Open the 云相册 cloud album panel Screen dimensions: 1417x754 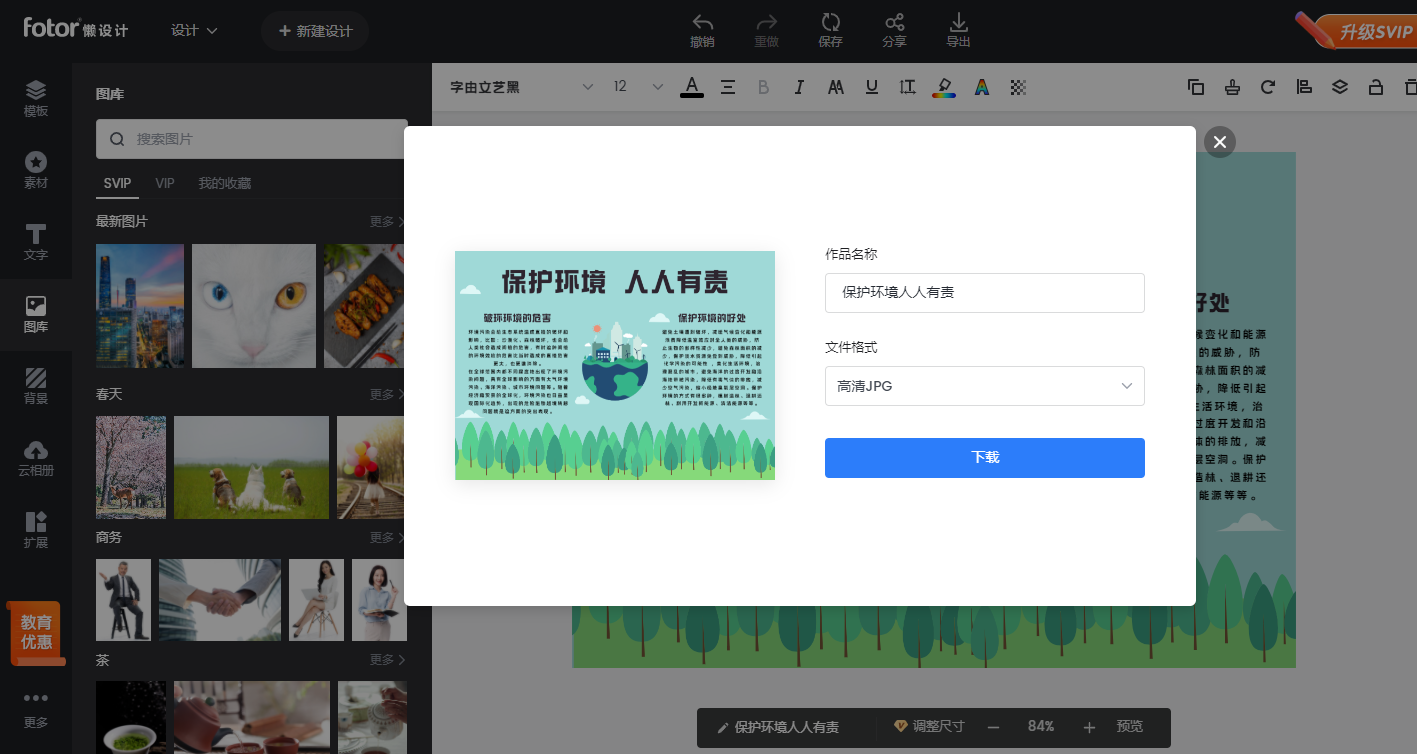[x=36, y=459]
